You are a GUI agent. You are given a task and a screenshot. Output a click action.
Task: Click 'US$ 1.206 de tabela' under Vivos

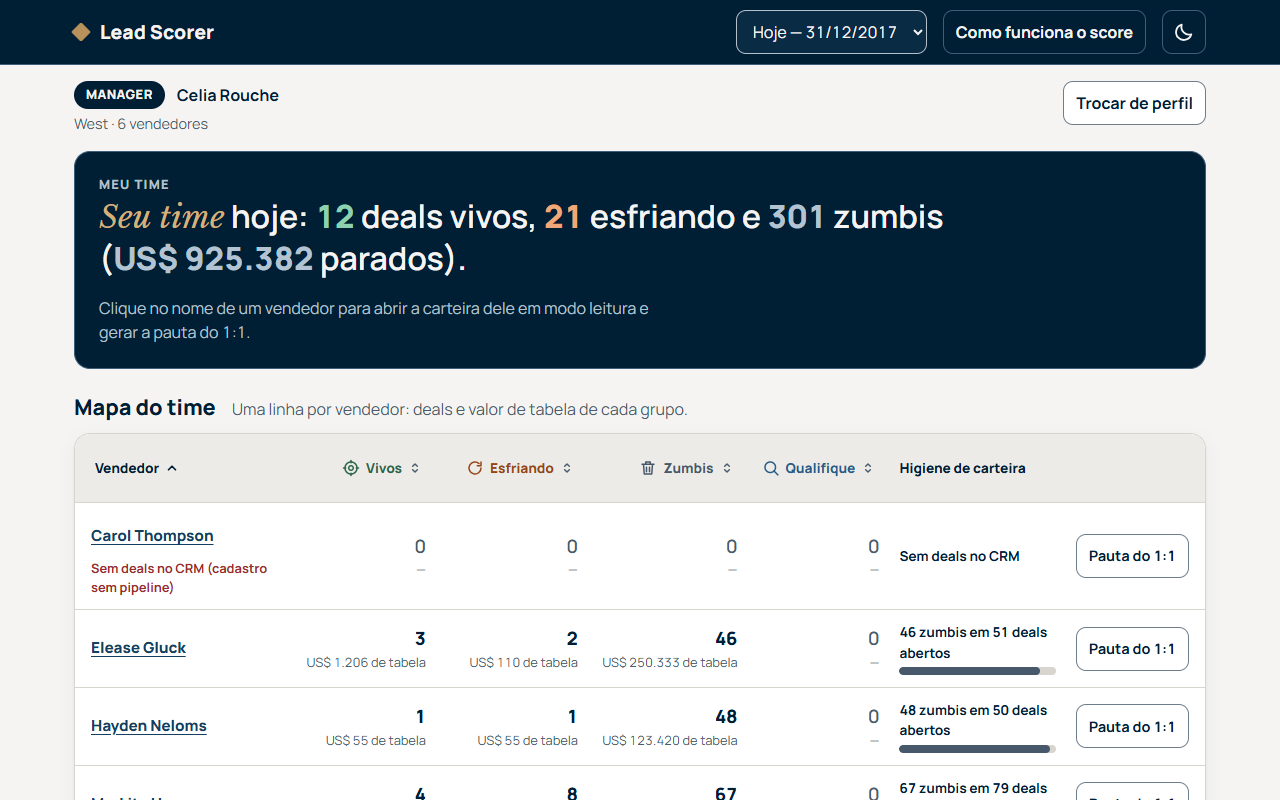pyautogui.click(x=366, y=663)
